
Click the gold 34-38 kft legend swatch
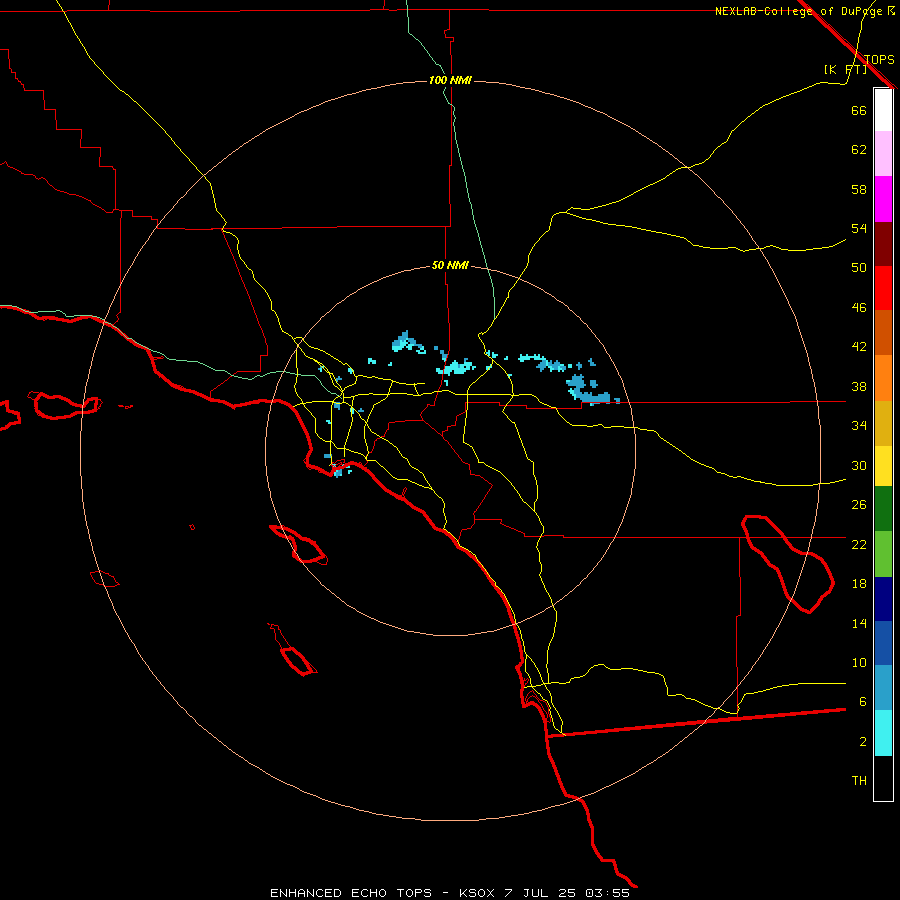[883, 423]
